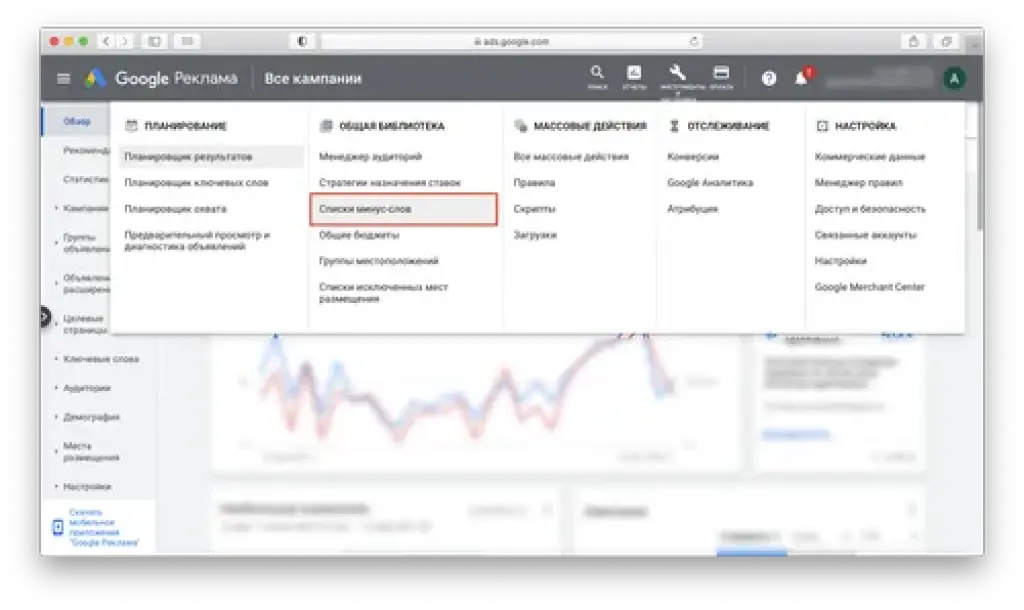This screenshot has height=610, width=1024.
Task: Reload the page in Safari
Action: tap(694, 41)
